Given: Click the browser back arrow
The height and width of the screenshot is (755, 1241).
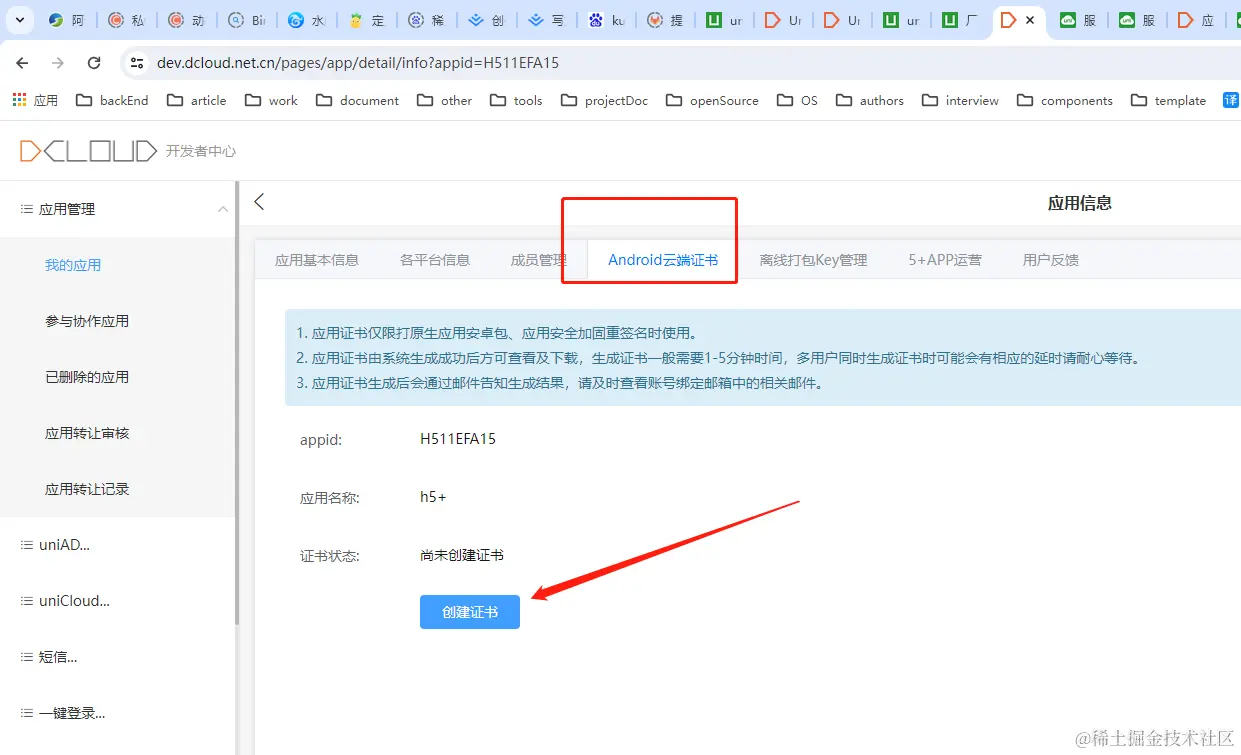Looking at the screenshot, I should click(x=23, y=63).
